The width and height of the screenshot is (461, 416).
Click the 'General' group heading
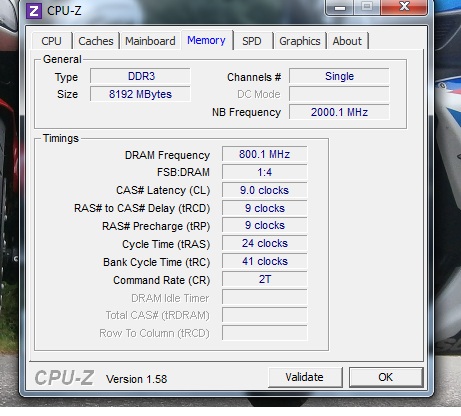tap(62, 59)
